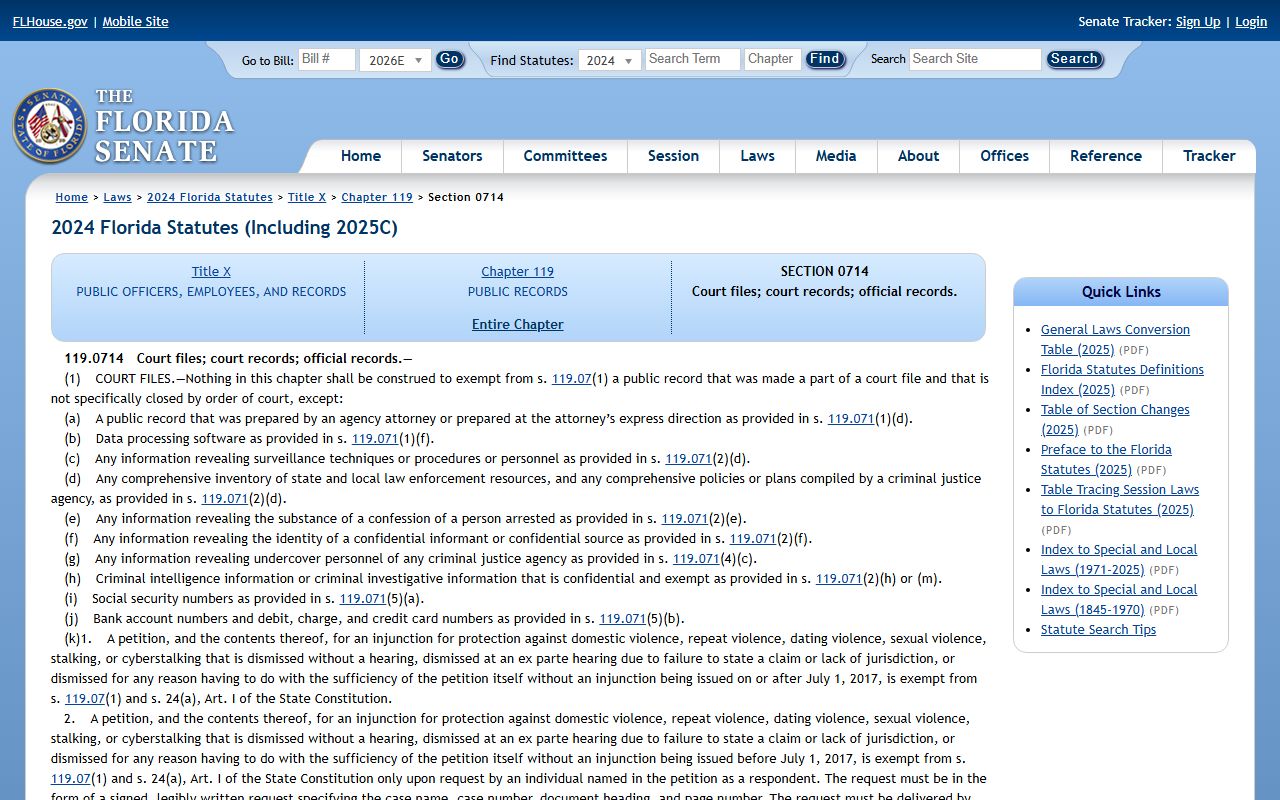The width and height of the screenshot is (1280, 800).
Task: Switch to the Mobile Site link
Action: point(135,22)
